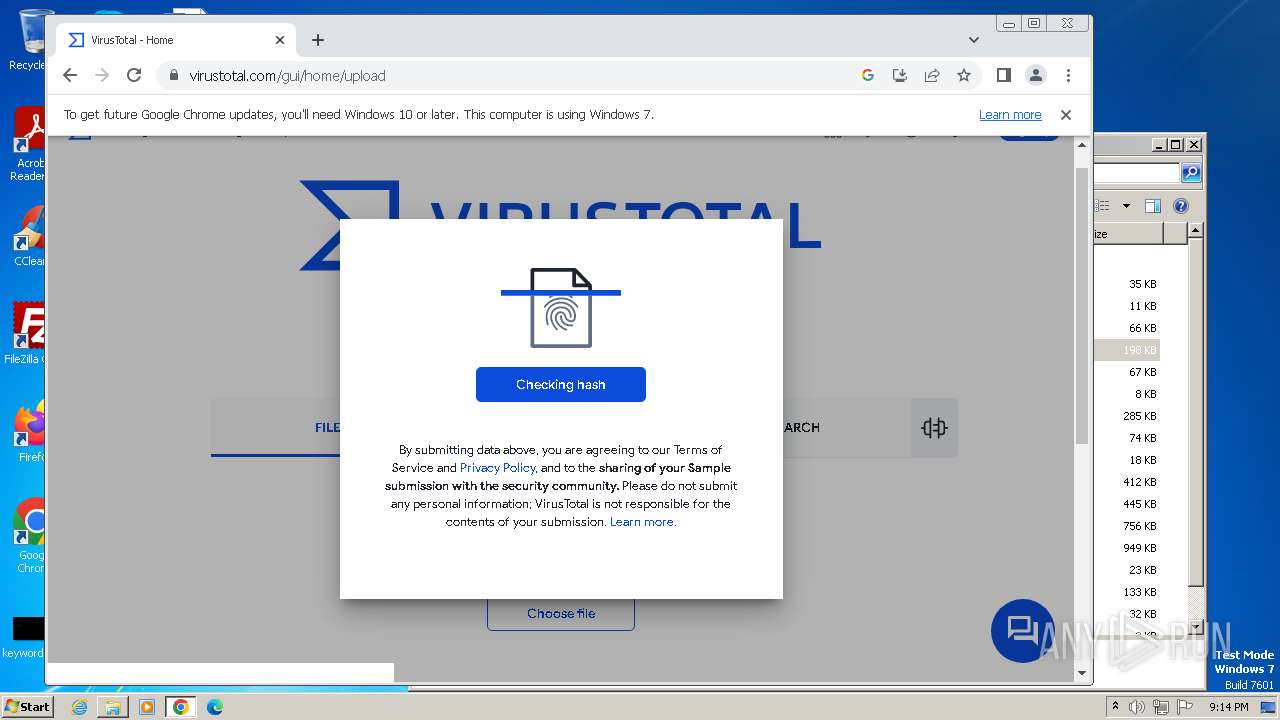Click the 9:14 PM clock in the tray
This screenshot has height=720, width=1280.
(x=1229, y=707)
